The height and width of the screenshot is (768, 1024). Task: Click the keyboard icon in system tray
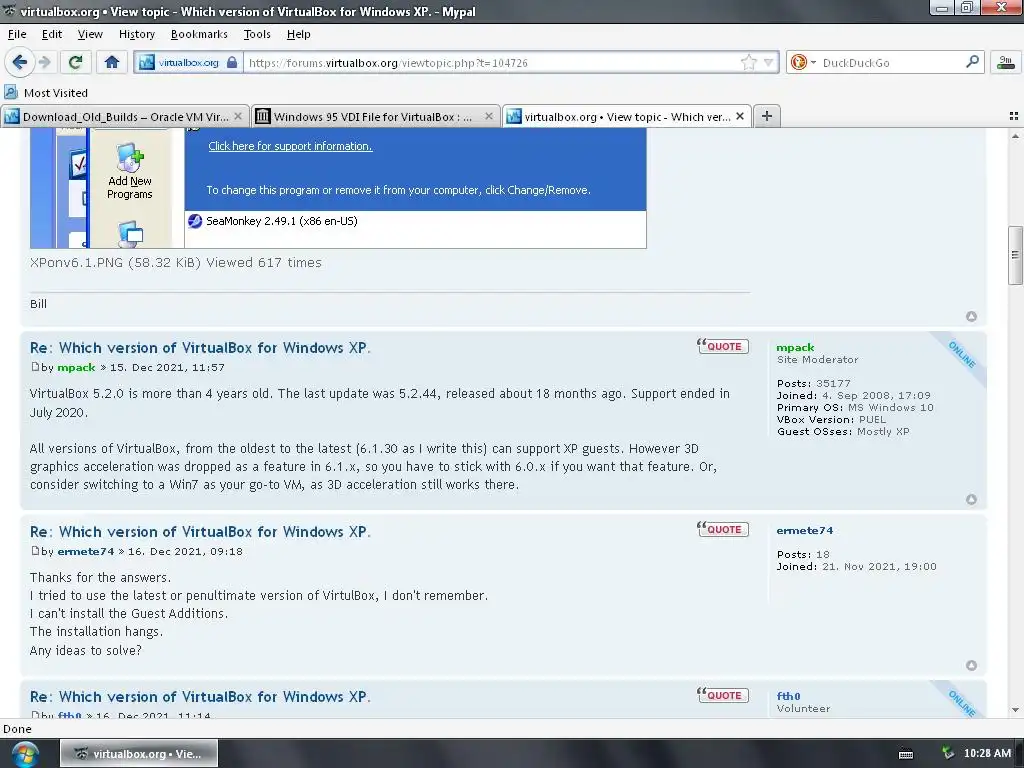click(x=906, y=754)
